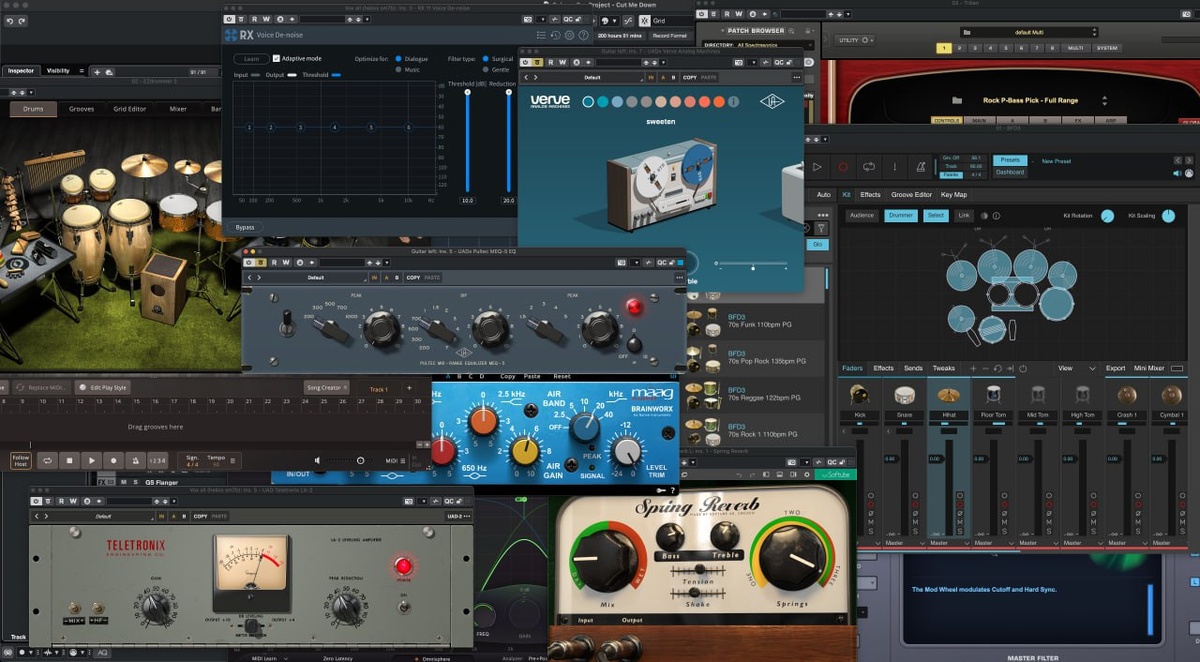The height and width of the screenshot is (662, 1200).
Task: Click the Floor Tom icon in BFD3 mixer
Action: point(993,395)
